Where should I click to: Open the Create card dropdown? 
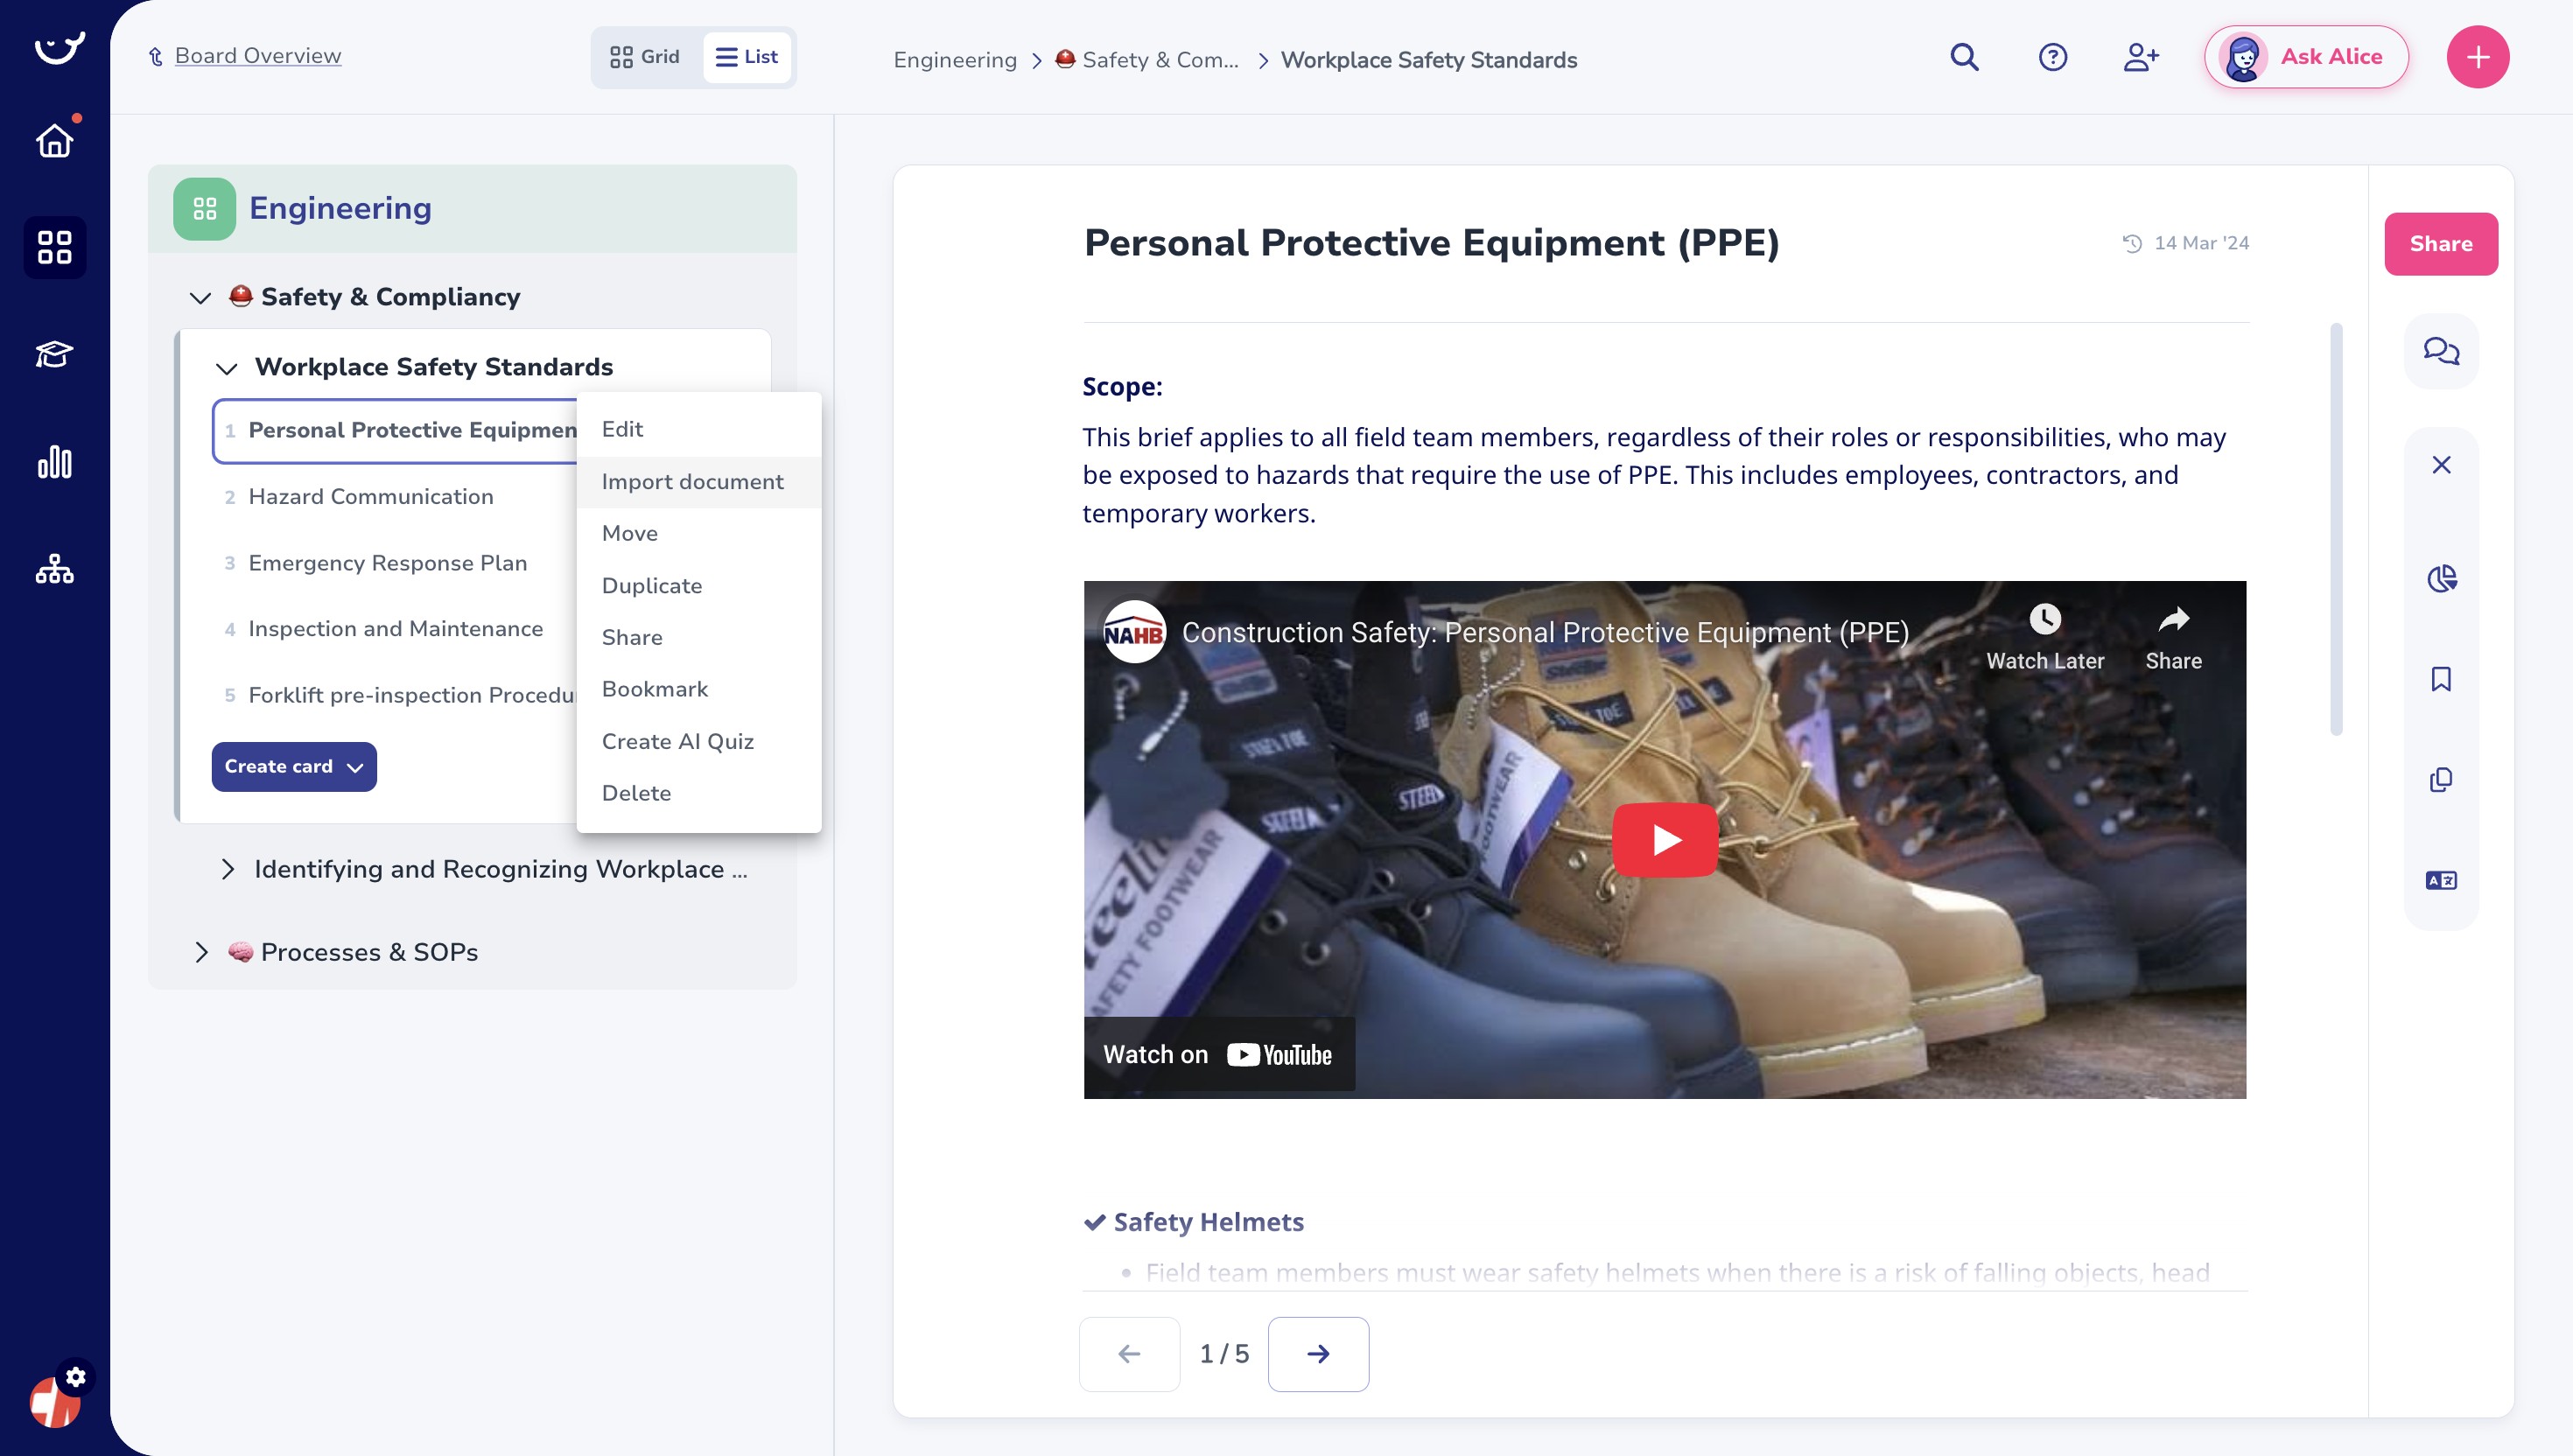(x=294, y=767)
